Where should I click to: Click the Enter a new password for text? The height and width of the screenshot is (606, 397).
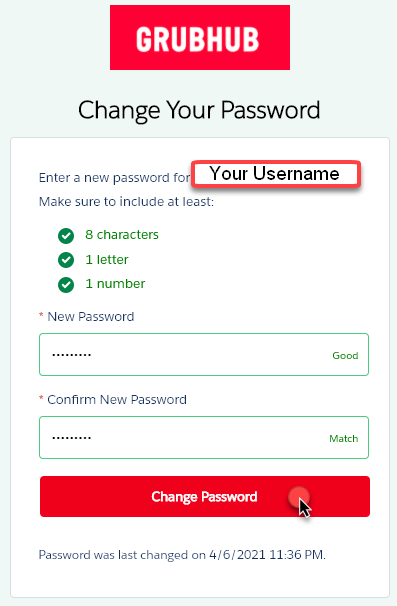click(114, 178)
